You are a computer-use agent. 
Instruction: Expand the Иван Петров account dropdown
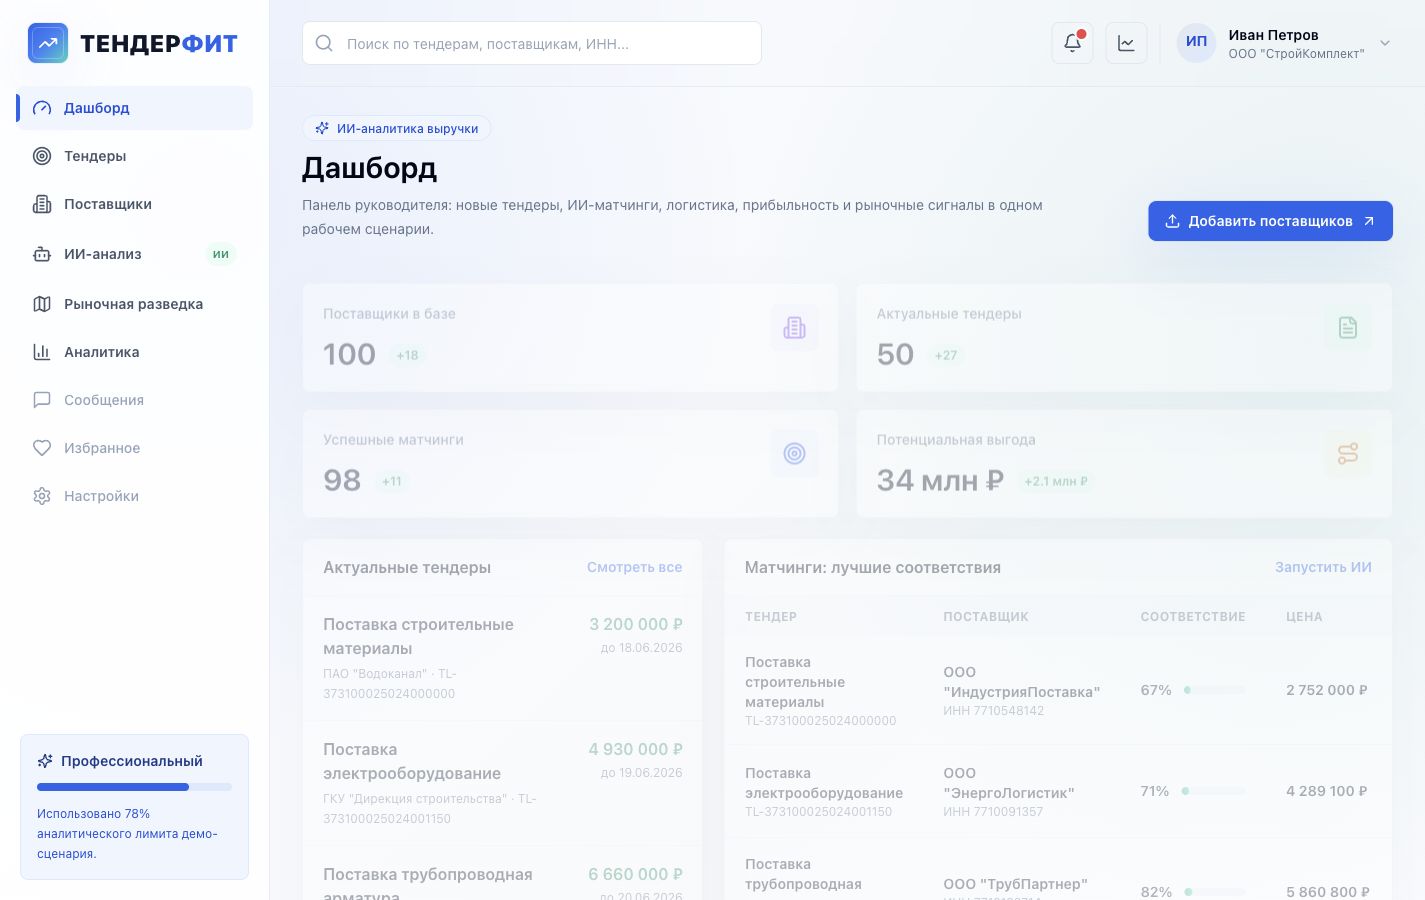pyautogui.click(x=1385, y=43)
